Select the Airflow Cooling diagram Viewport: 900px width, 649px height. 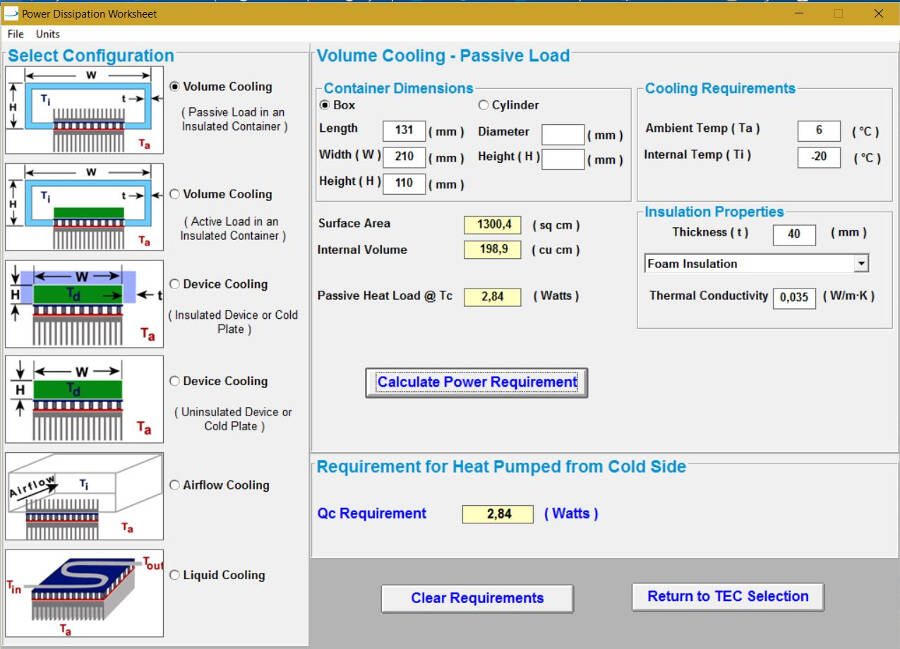(84, 494)
